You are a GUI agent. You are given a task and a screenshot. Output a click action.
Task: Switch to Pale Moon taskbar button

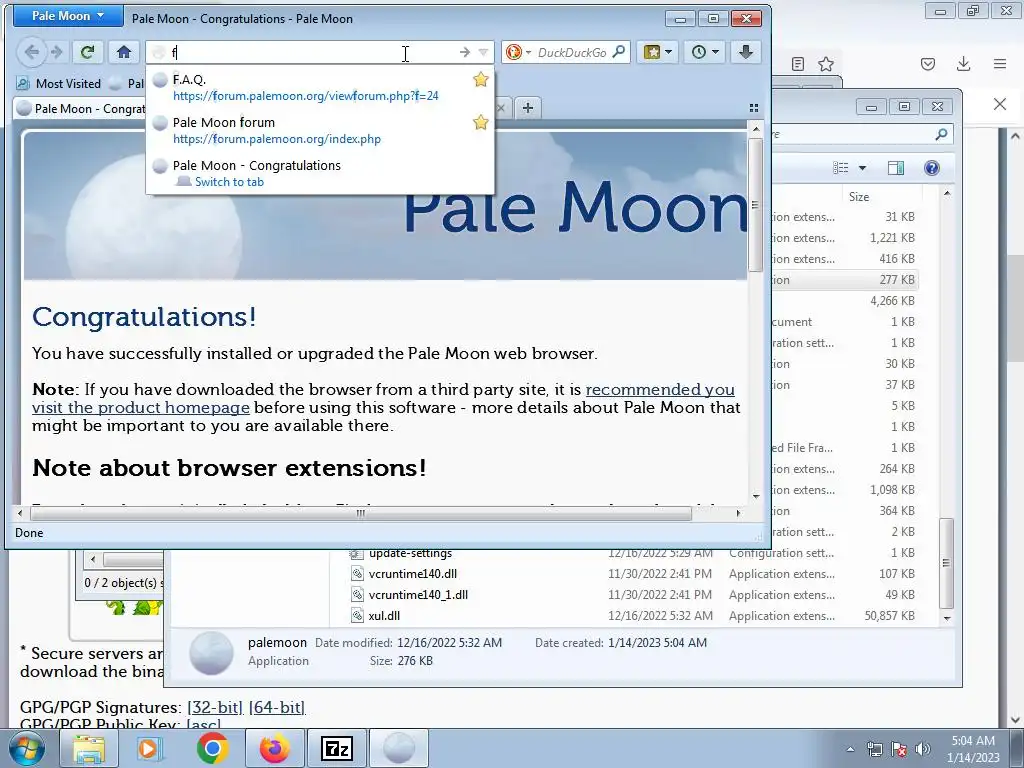398,749
